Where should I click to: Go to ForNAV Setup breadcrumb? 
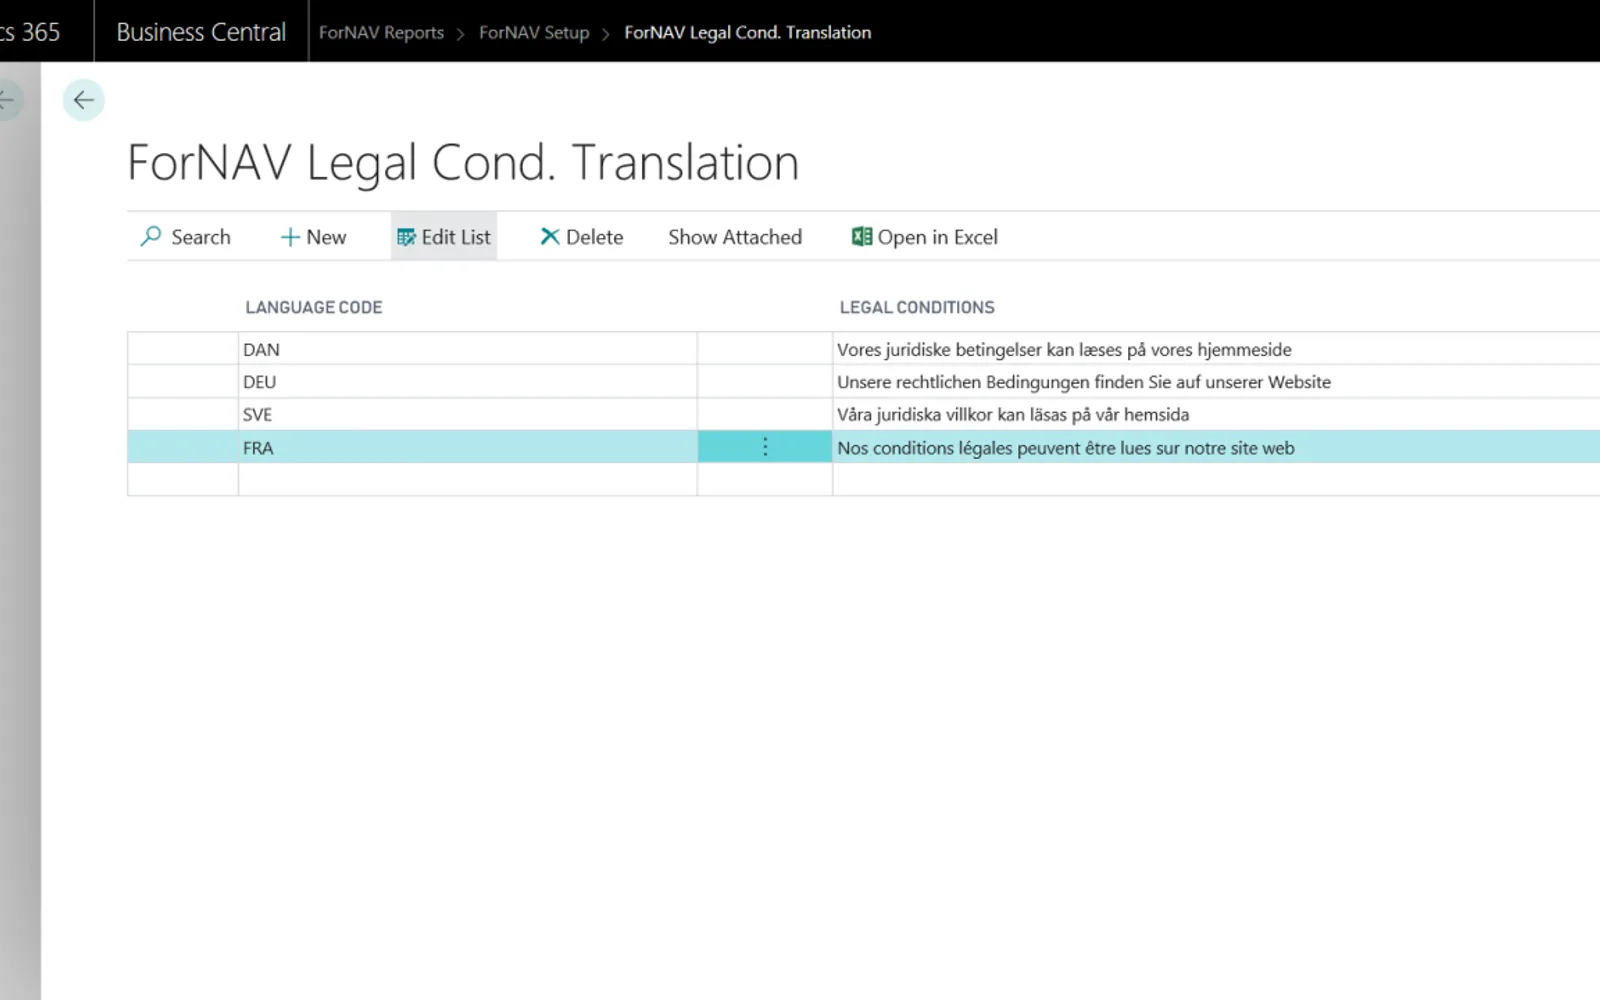pos(534,32)
